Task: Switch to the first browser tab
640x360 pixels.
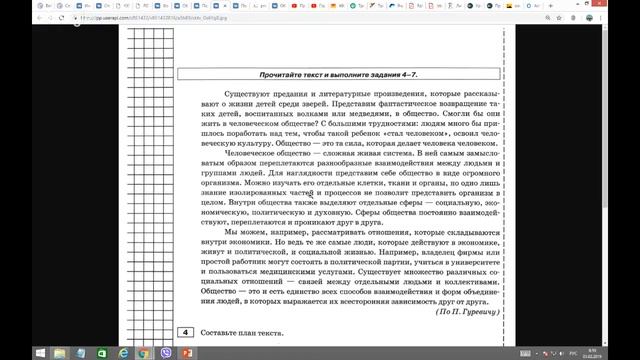Action: click(x=44, y=6)
